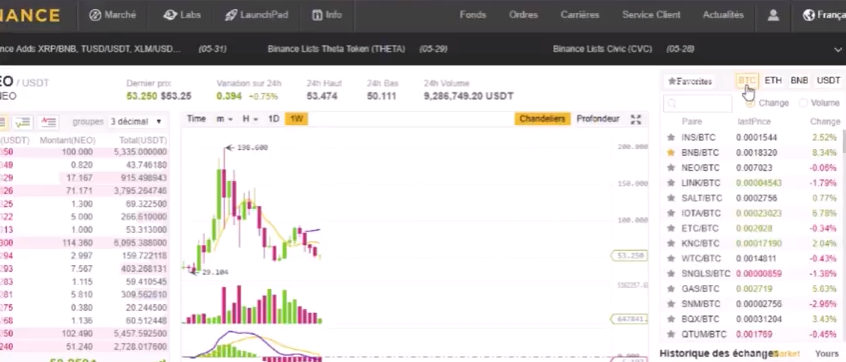Select the ETH market tab

point(773,80)
